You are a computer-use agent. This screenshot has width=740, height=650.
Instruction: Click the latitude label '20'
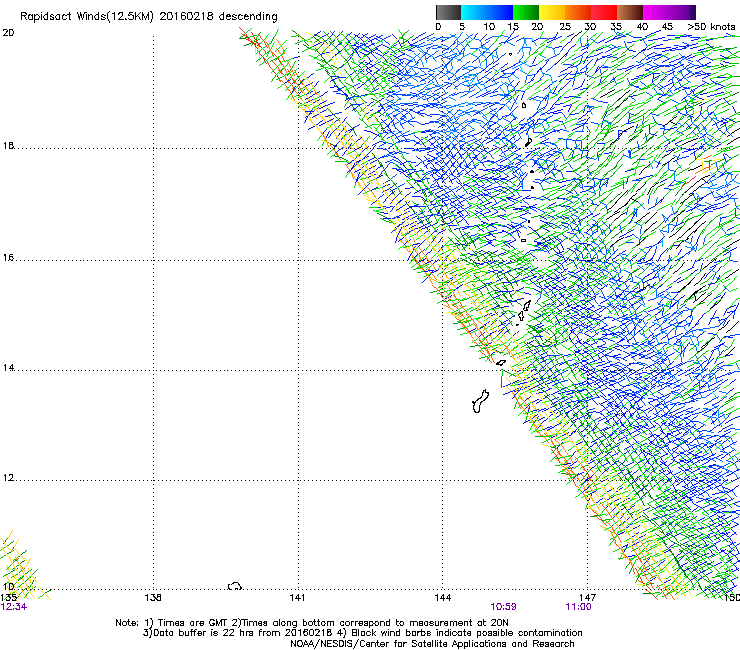(8, 33)
